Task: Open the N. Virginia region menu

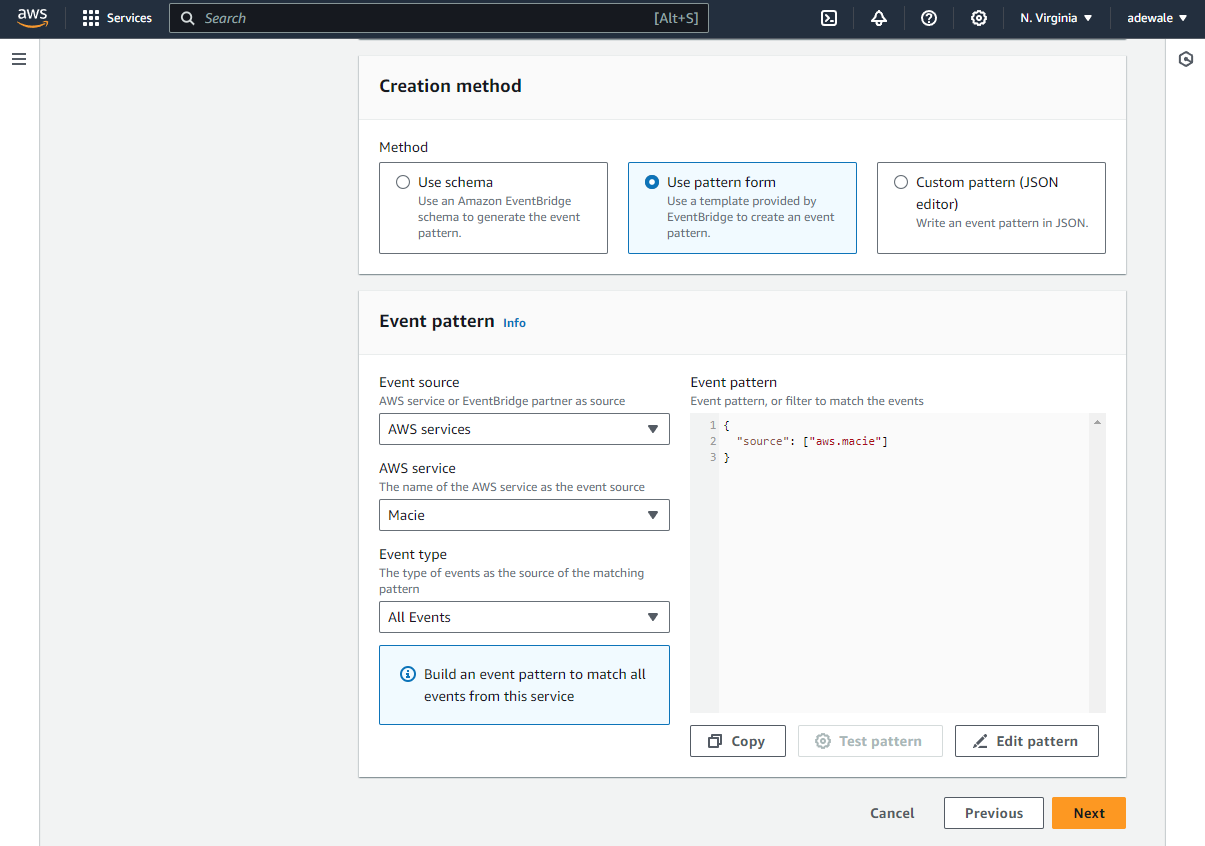Action: pos(1056,18)
